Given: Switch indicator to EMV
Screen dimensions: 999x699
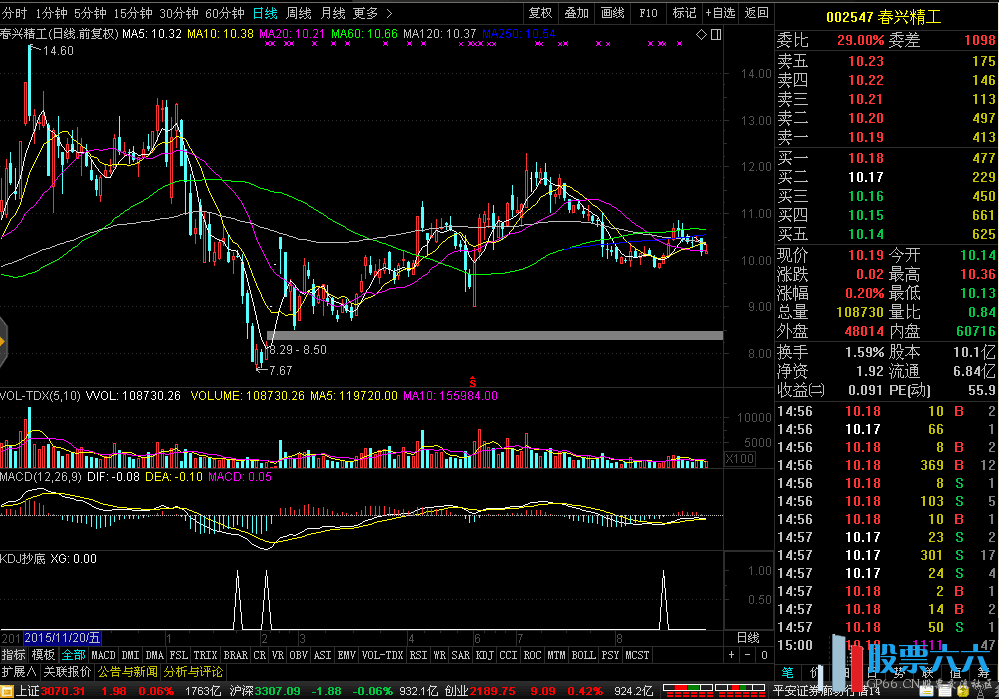Looking at the screenshot, I should pos(347,655).
